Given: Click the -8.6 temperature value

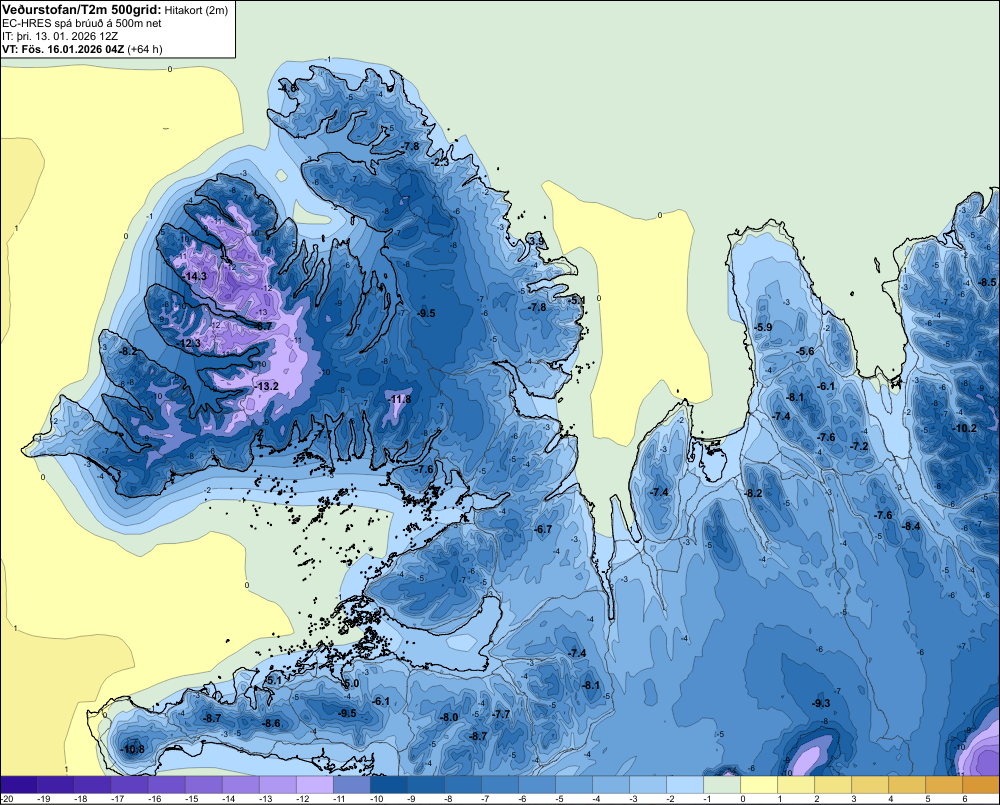Looking at the screenshot, I should tap(272, 723).
